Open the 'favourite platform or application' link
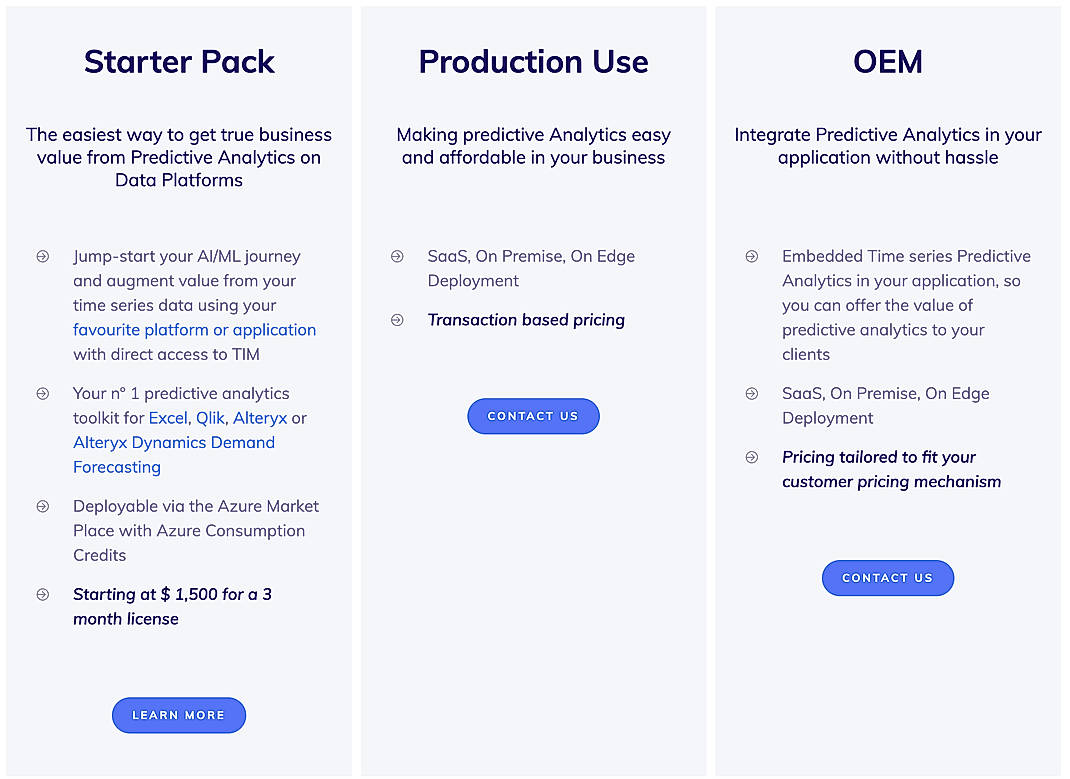The height and width of the screenshot is (779, 1070). tap(194, 329)
